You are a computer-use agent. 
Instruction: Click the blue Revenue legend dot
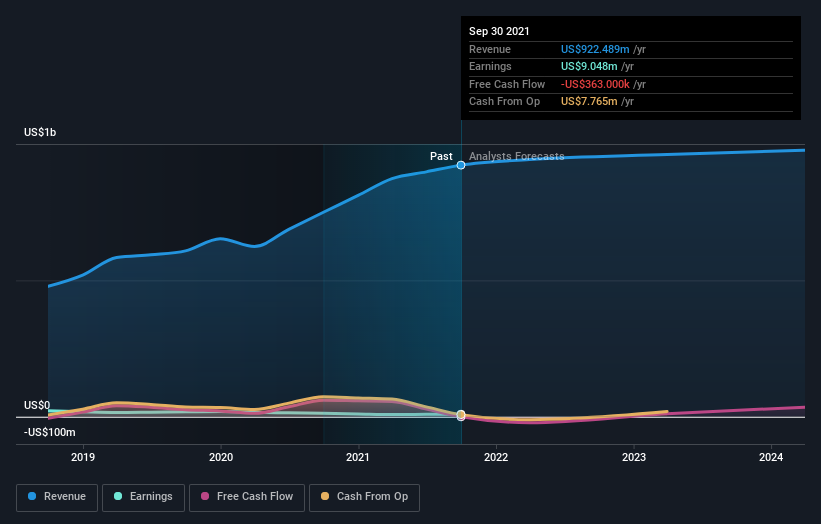point(32,496)
